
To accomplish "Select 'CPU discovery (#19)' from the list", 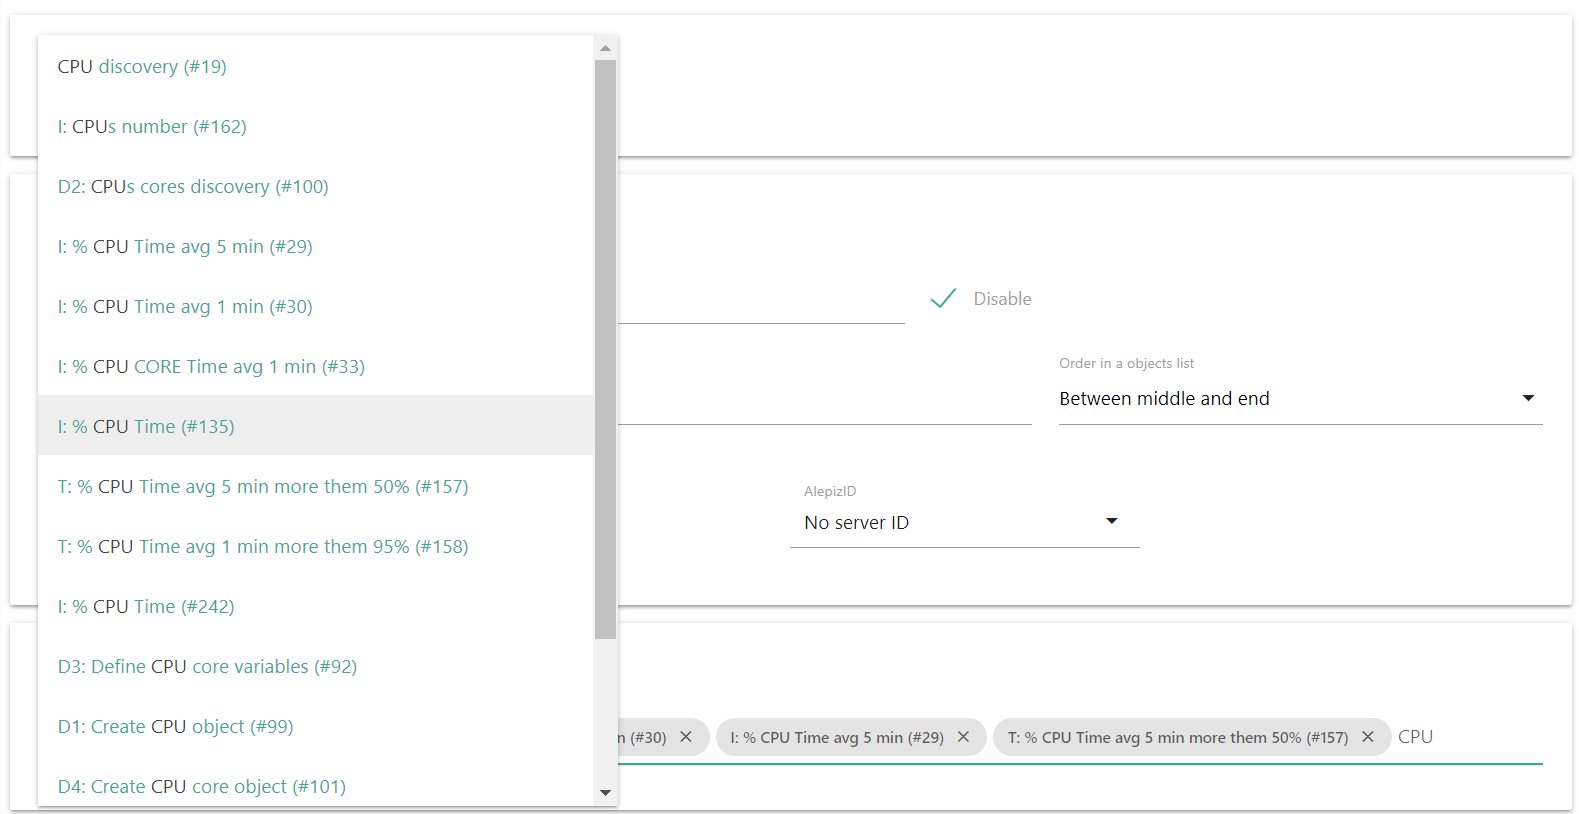I will (142, 67).
